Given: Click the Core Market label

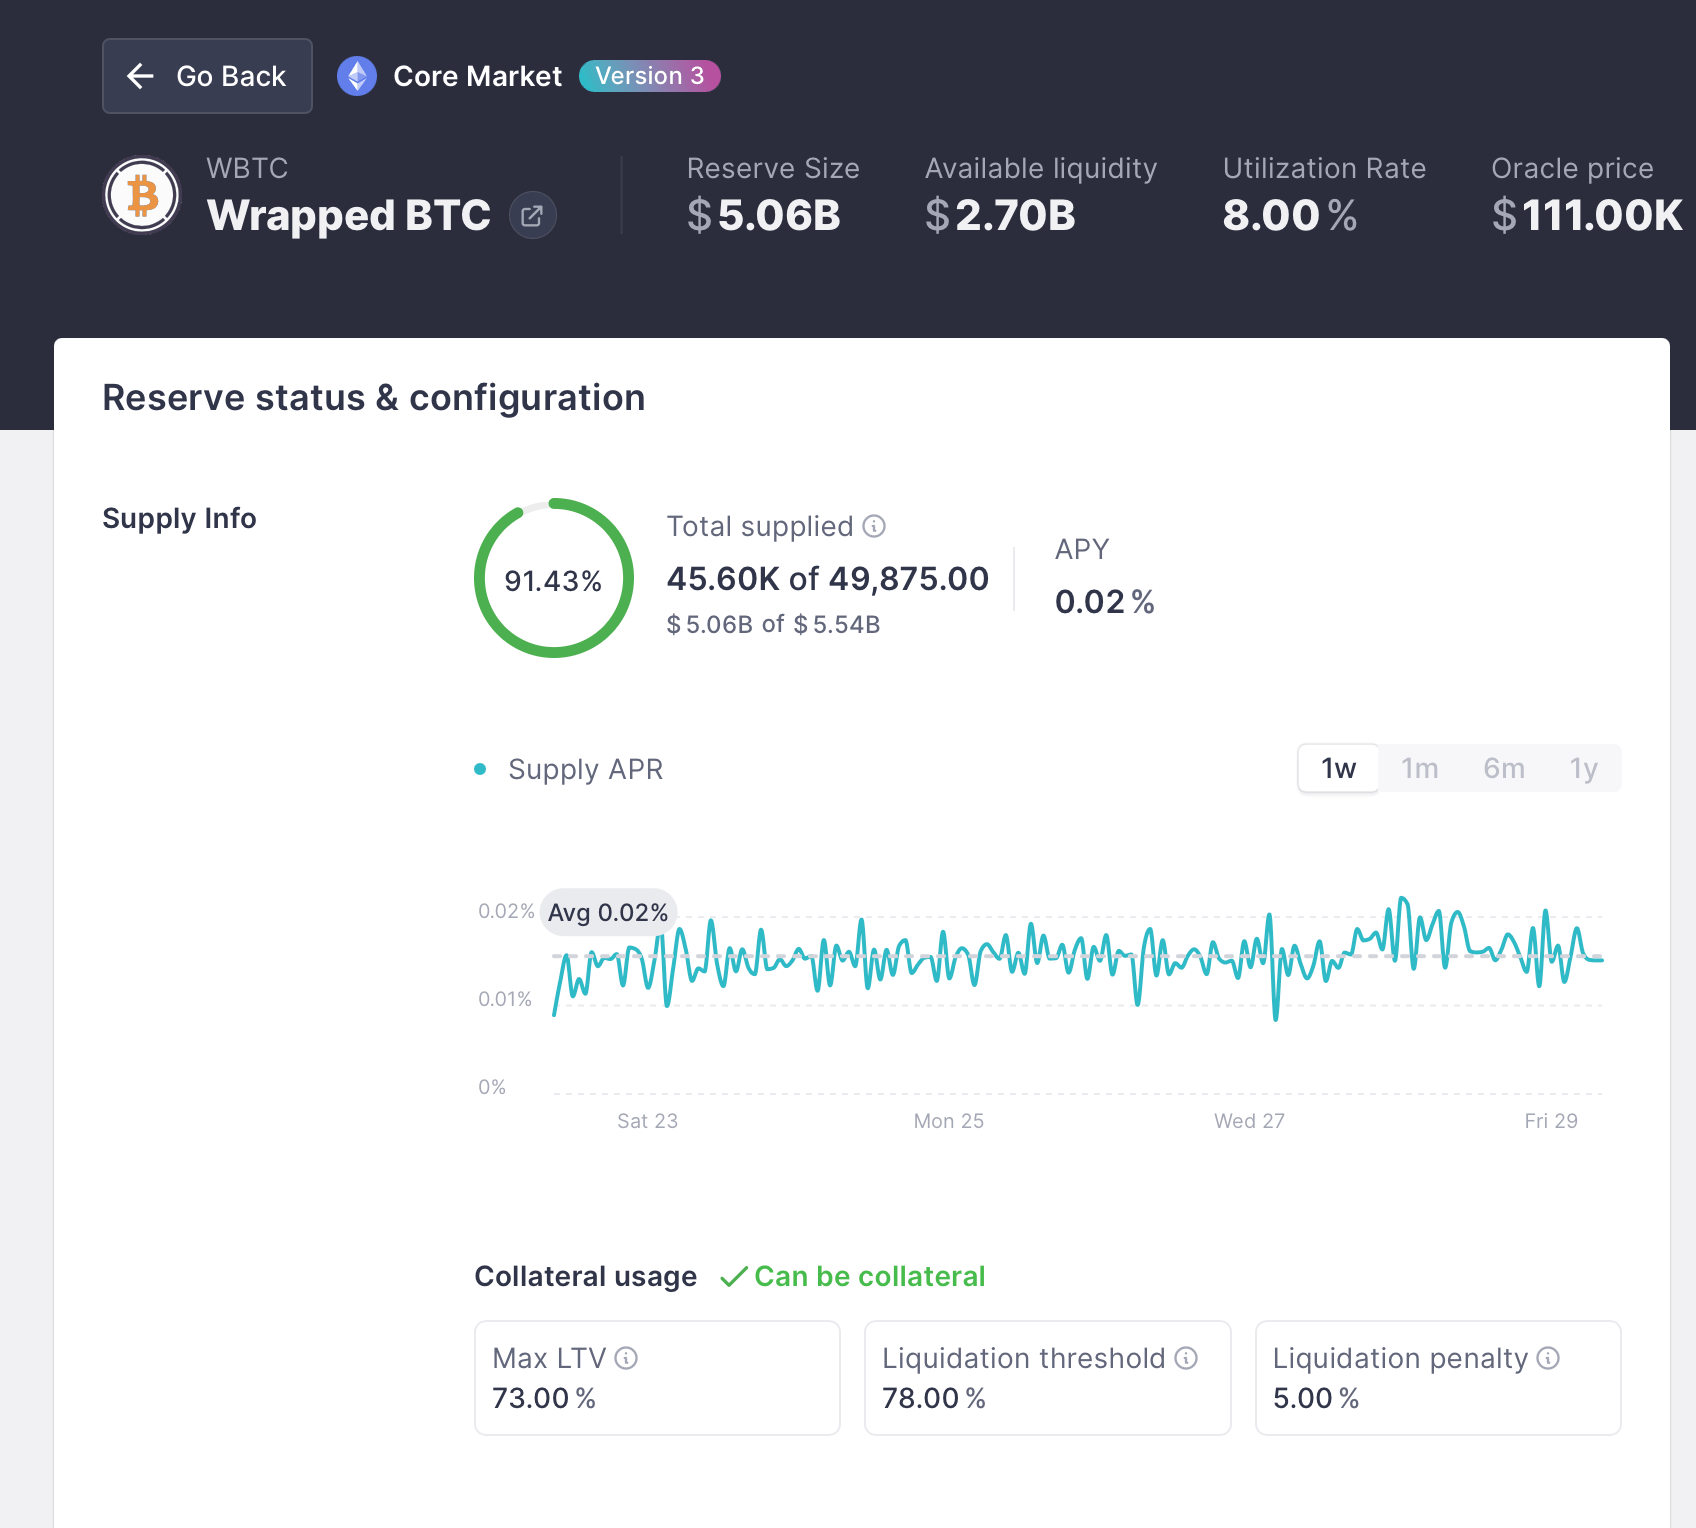Looking at the screenshot, I should point(478,76).
